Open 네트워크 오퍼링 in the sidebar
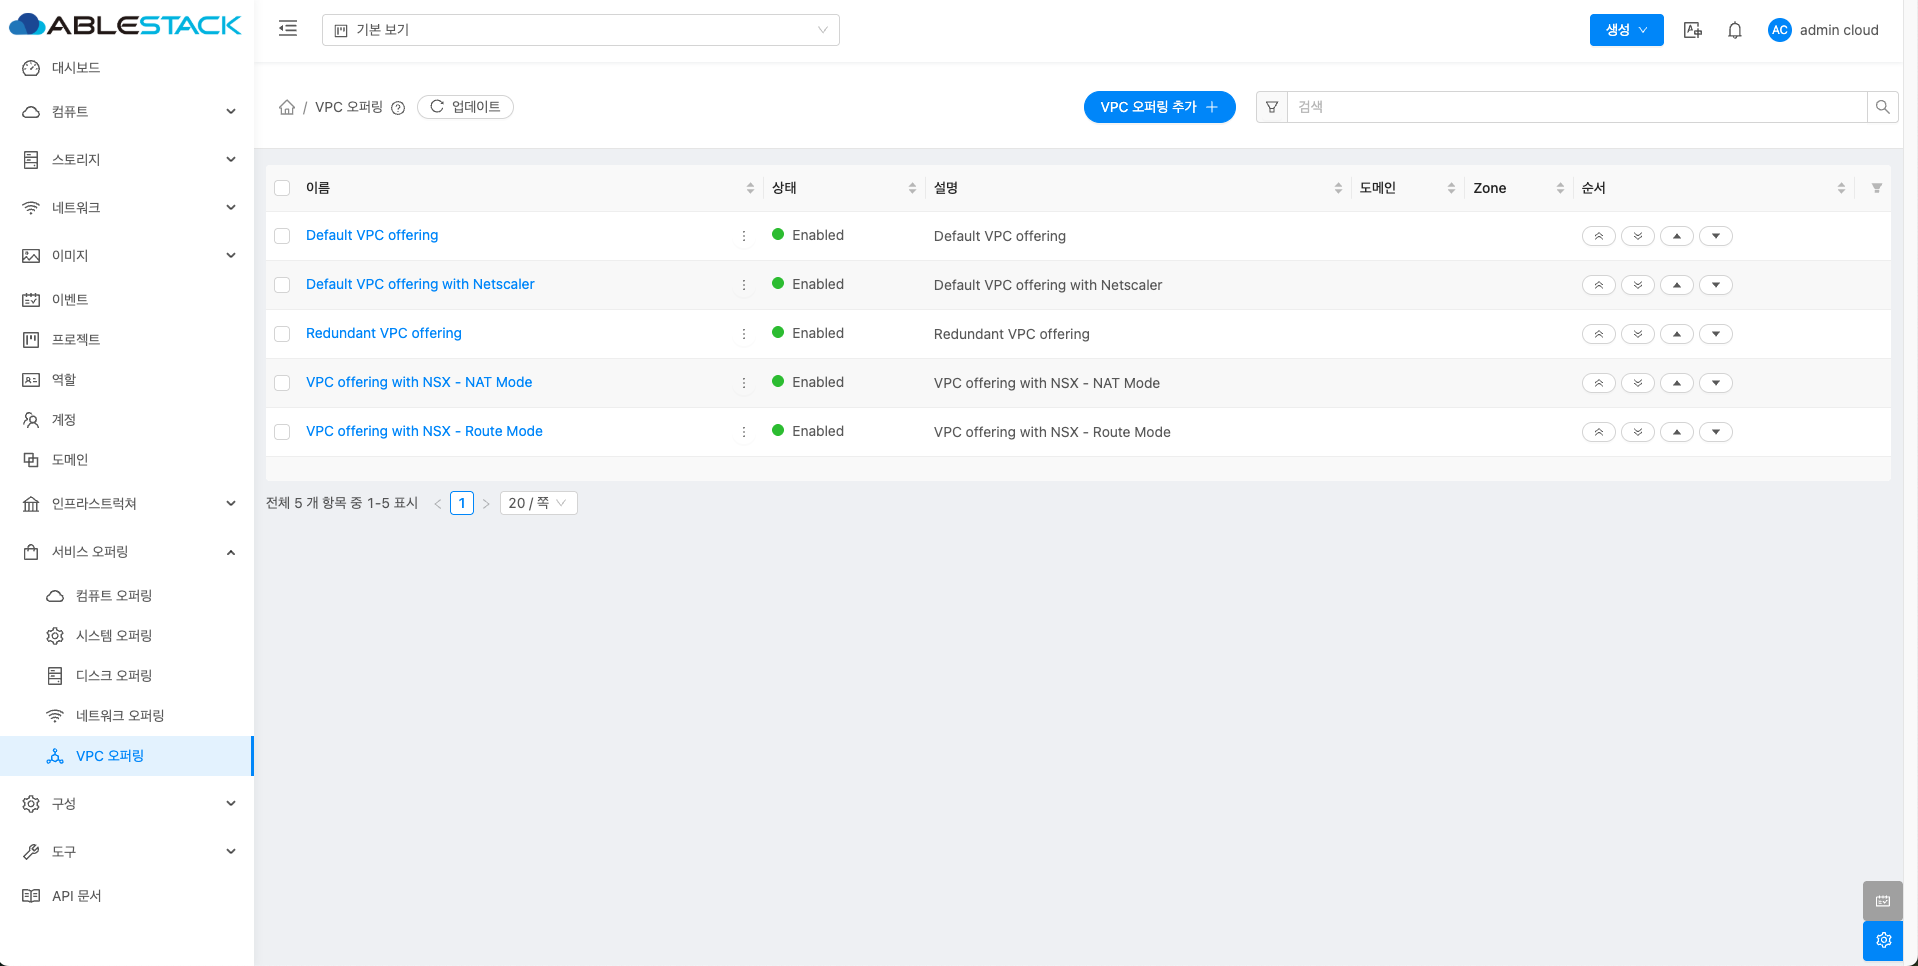Screen dimensions: 1918x966 120,716
